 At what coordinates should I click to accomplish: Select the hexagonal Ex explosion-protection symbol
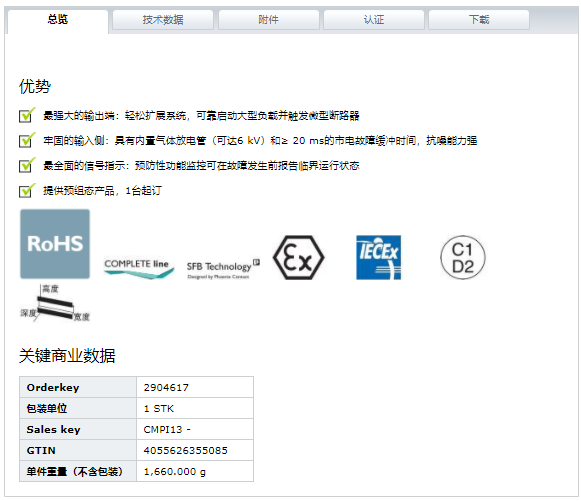(298, 258)
